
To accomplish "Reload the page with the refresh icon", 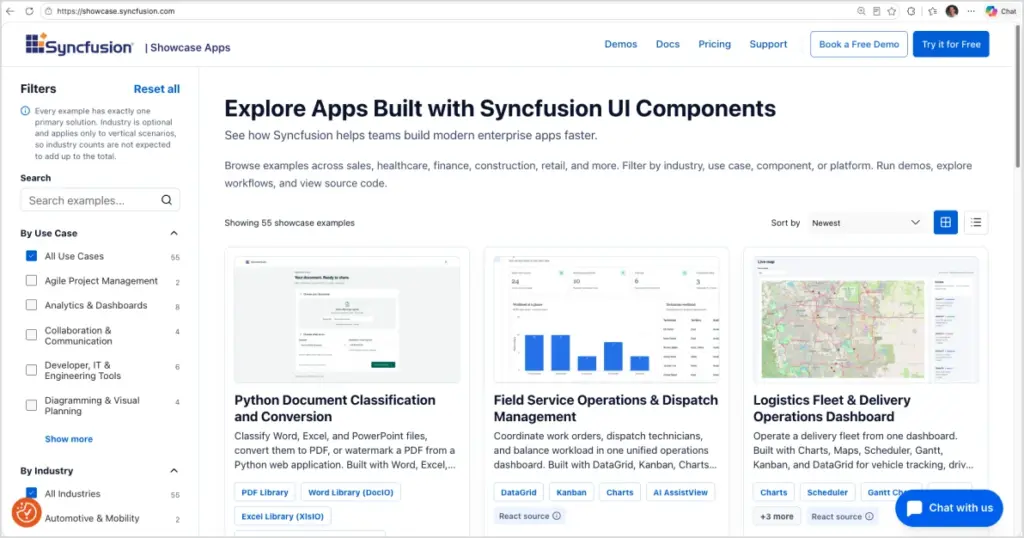I will tap(29, 11).
